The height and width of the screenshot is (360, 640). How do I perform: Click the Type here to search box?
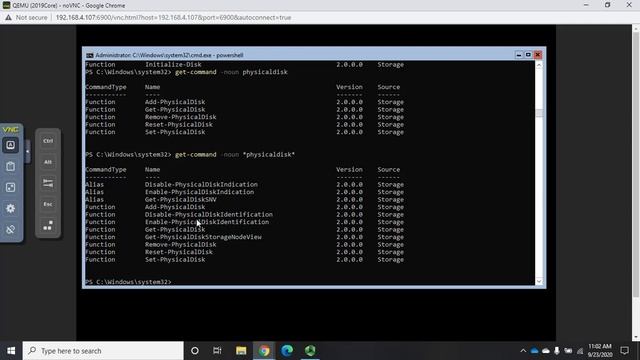103,351
